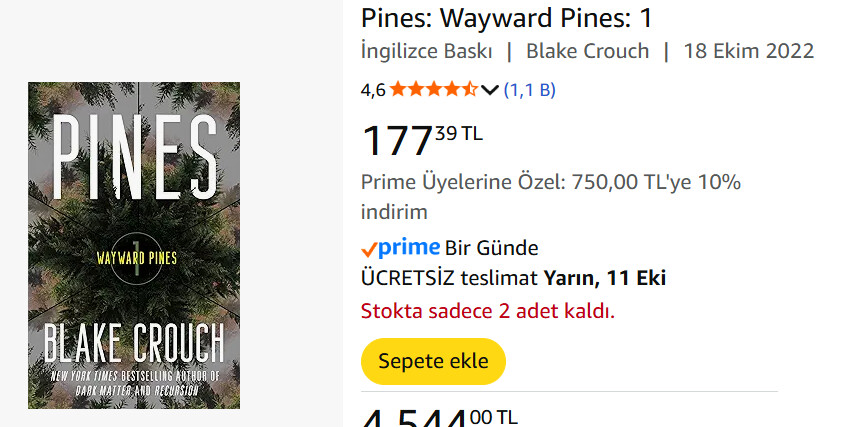Click the Bir Günde delivery label
The height and width of the screenshot is (427, 858).
click(491, 249)
